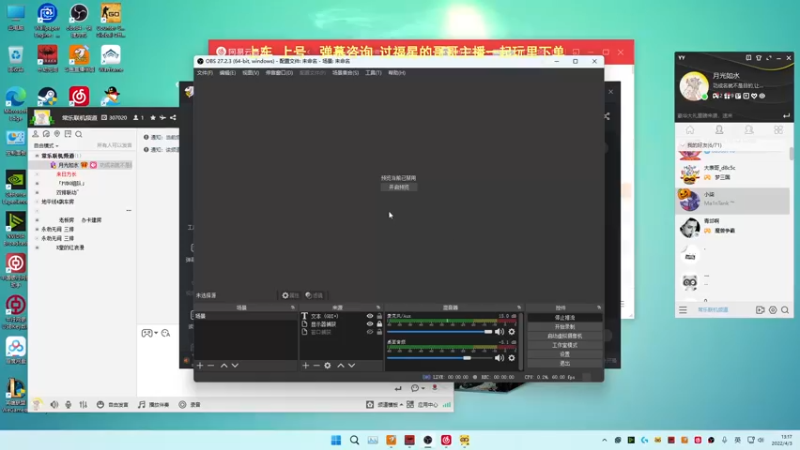Select the 场景 entry in Scenes list
Viewport: 800px width, 450px height.
tap(245, 316)
